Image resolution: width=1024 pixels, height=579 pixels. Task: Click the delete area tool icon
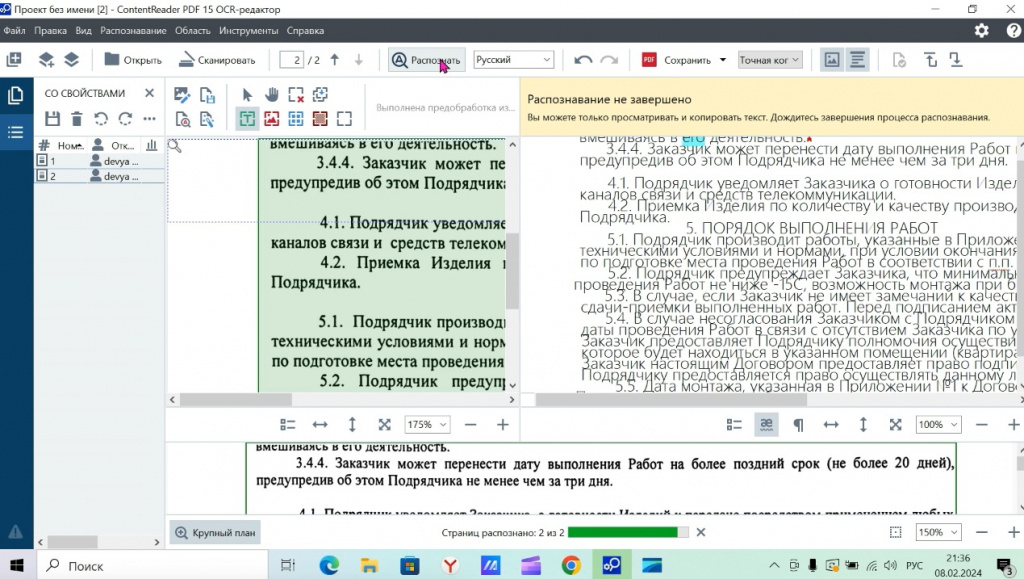(296, 95)
